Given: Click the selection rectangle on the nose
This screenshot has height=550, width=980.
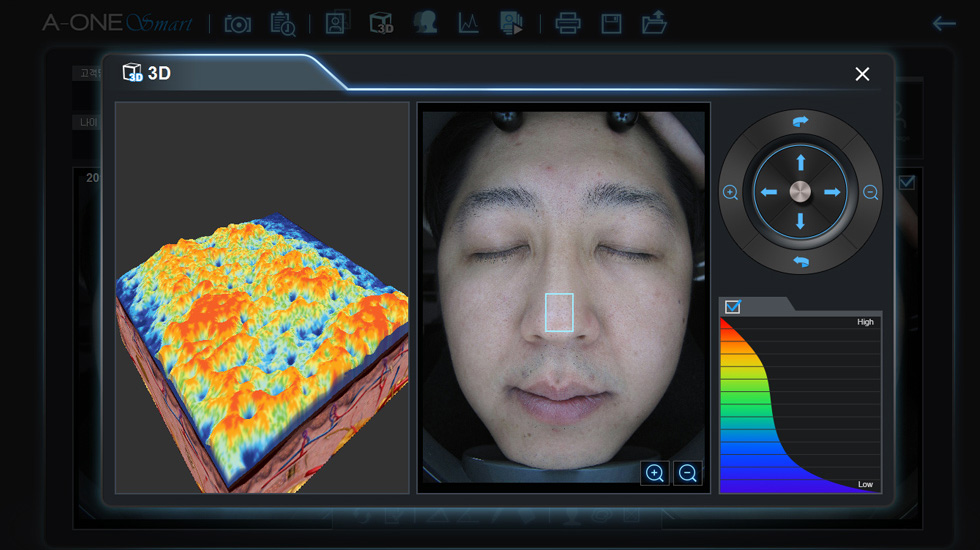Looking at the screenshot, I should coord(559,312).
